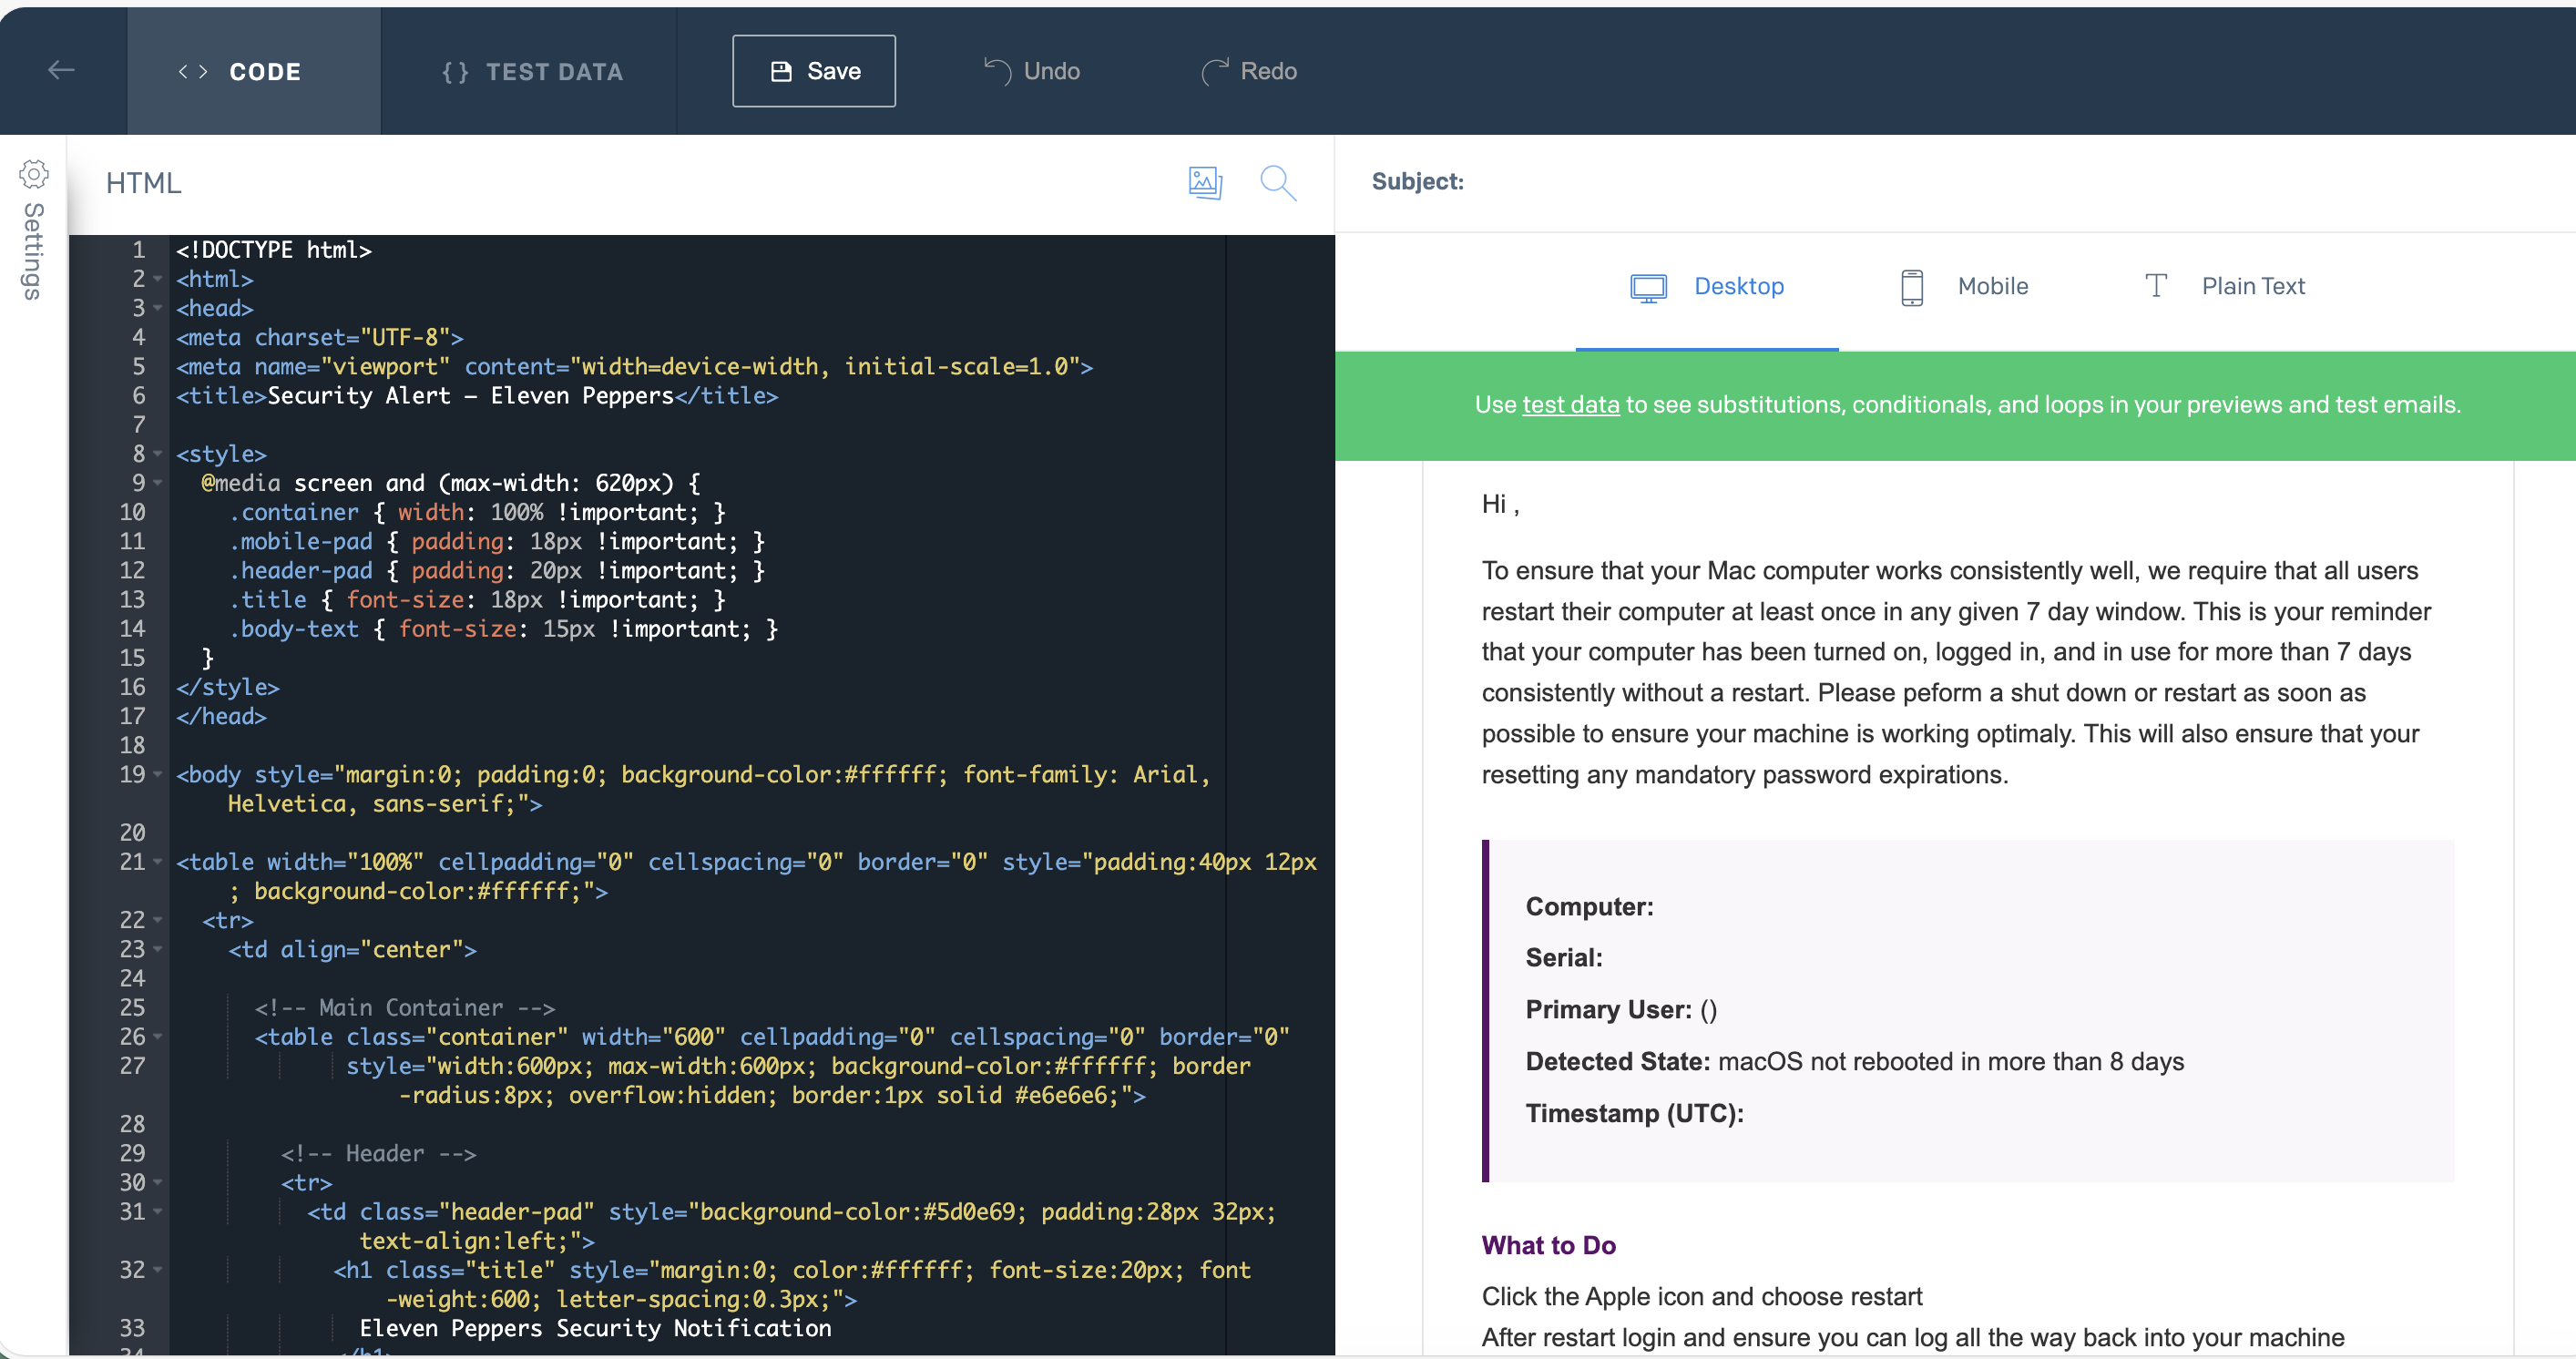
Task: Click the Plain Text T icon
Action: [x=2156, y=286]
